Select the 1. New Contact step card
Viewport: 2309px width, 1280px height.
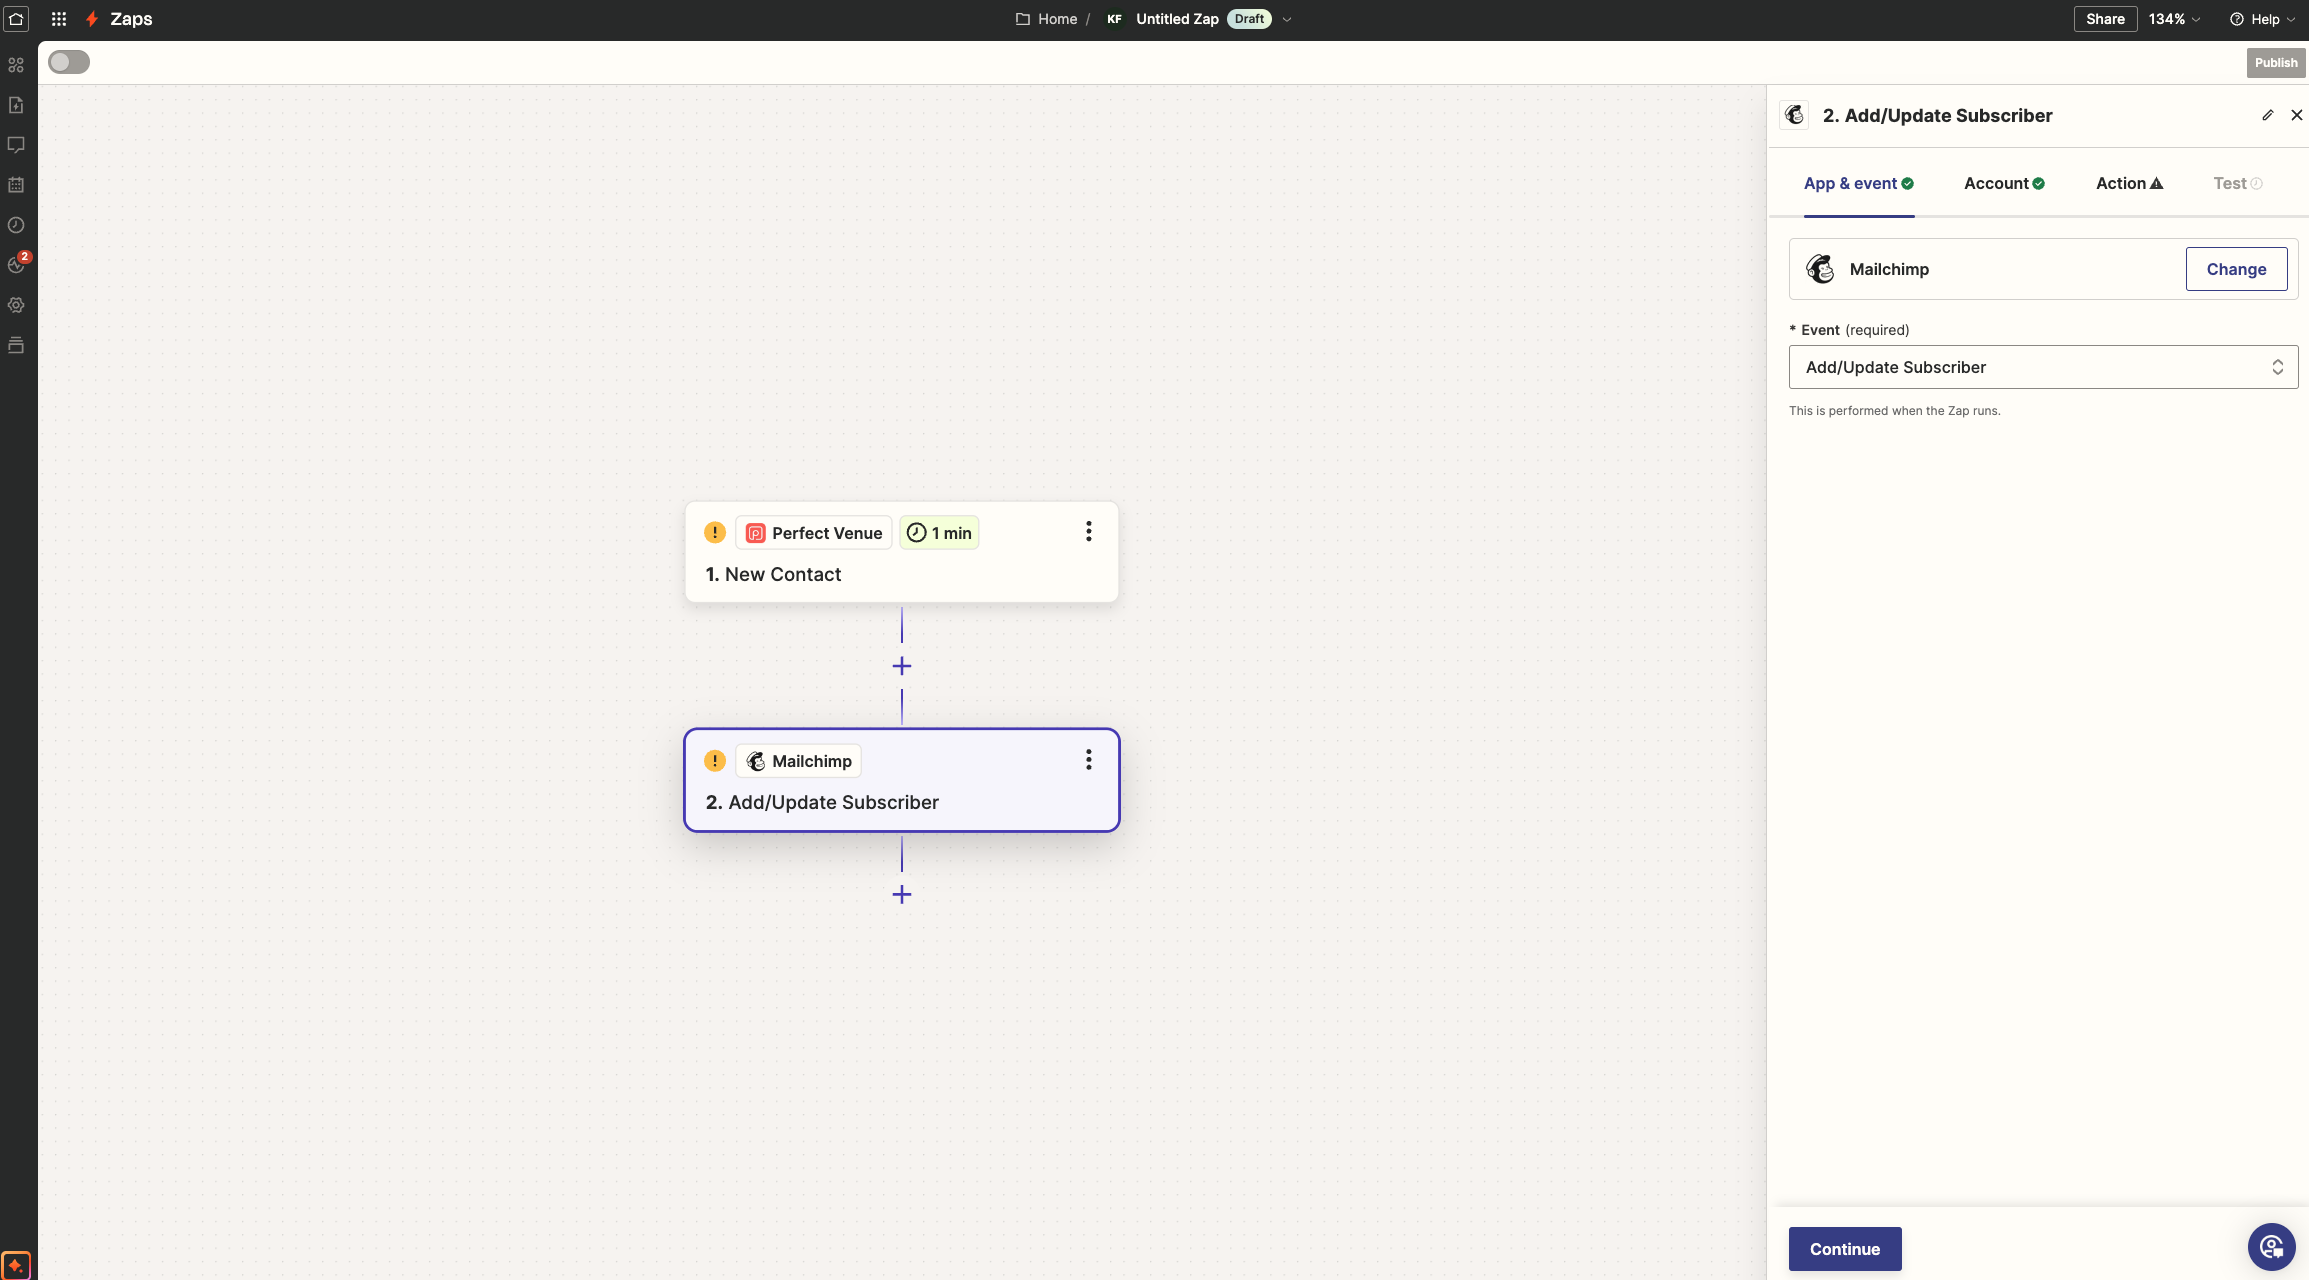pyautogui.click(x=901, y=552)
